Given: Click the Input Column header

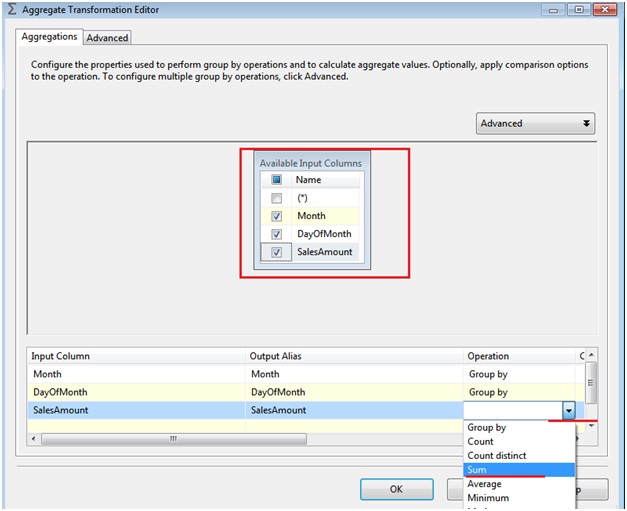Looking at the screenshot, I should (x=136, y=356).
